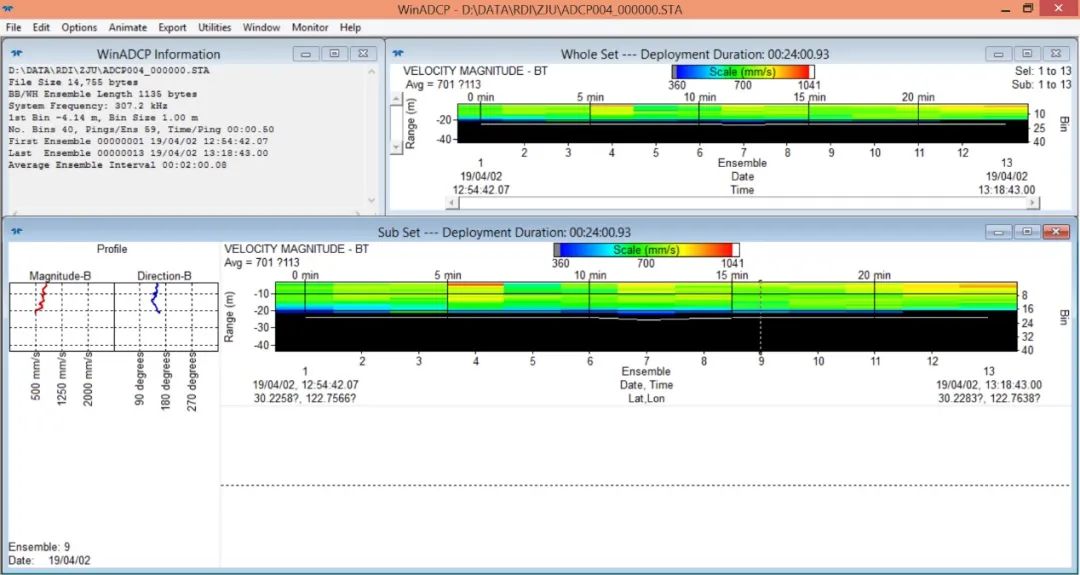This screenshot has width=1080, height=575.
Task: Minimize the Sub Set window
Action: (x=998, y=232)
